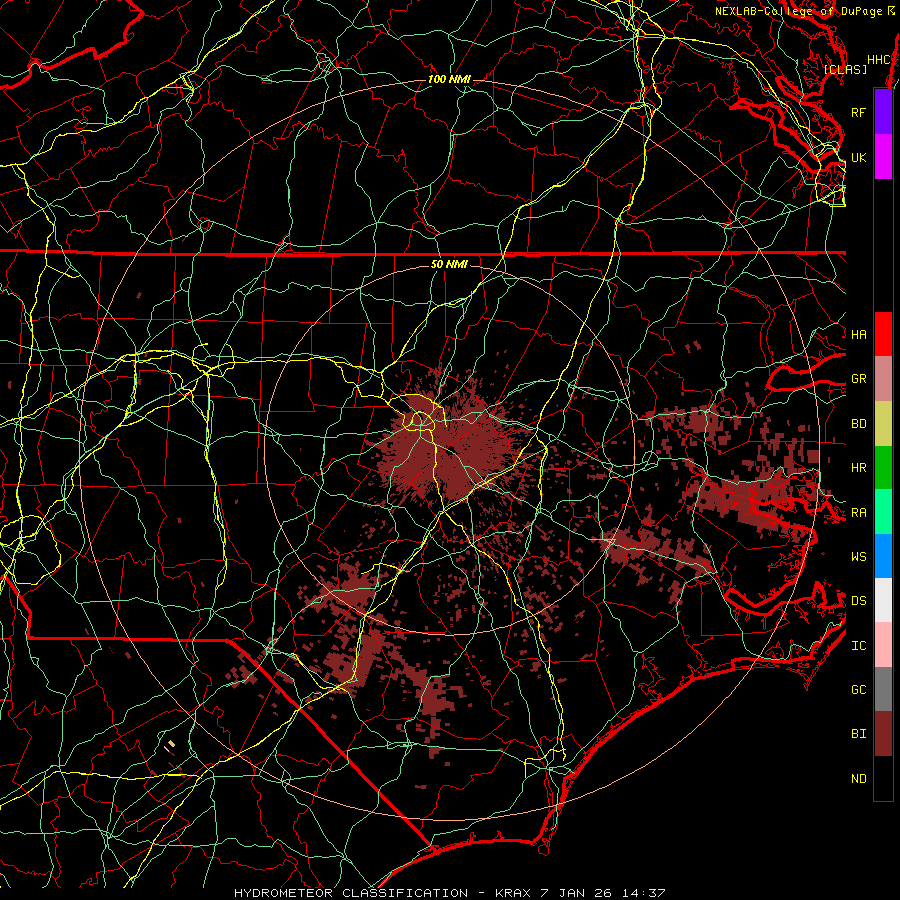Screen dimensions: 900x900
Task: Click the RA legend label
Action: click(x=858, y=513)
